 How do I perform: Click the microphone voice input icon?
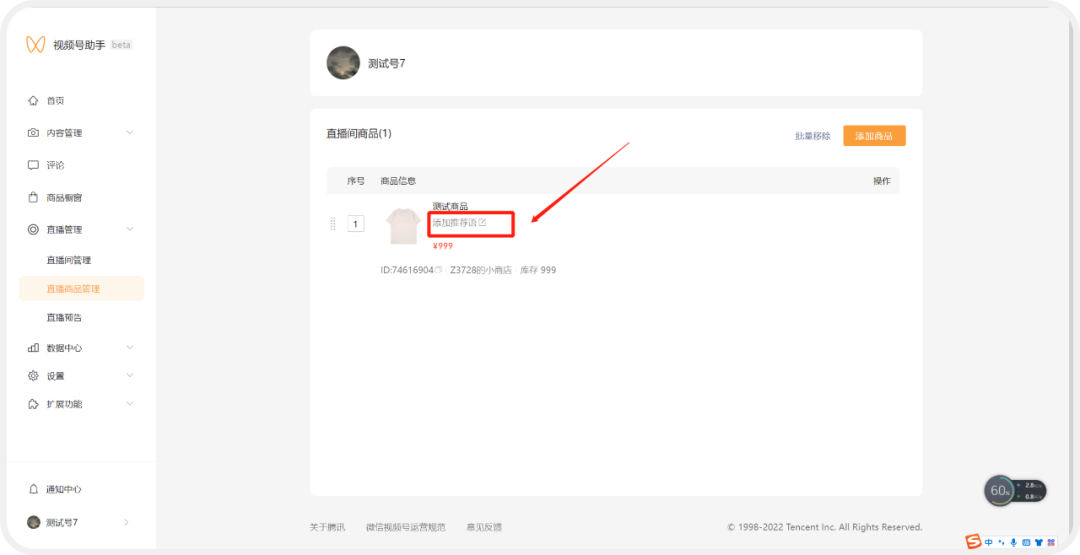pos(1013,543)
